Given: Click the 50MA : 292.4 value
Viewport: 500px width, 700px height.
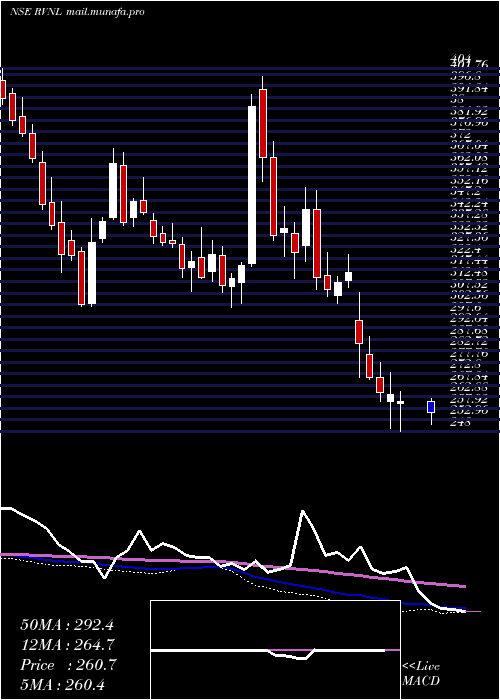Looking at the screenshot, I should (67, 625).
